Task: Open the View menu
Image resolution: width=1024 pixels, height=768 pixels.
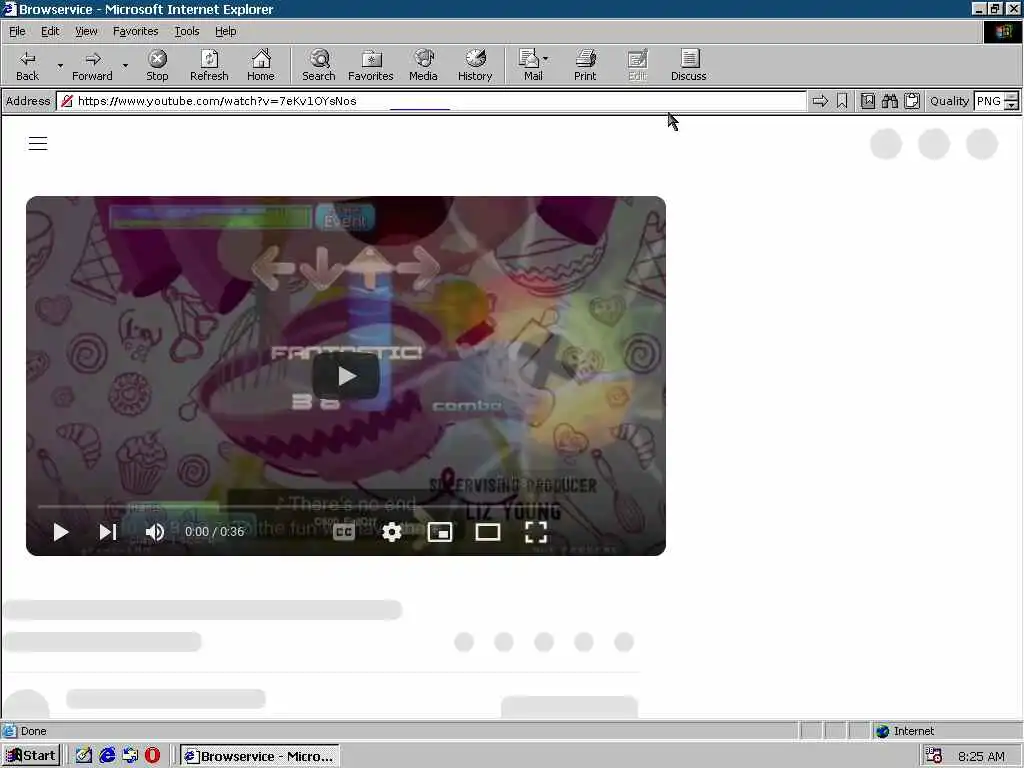Action: click(86, 31)
